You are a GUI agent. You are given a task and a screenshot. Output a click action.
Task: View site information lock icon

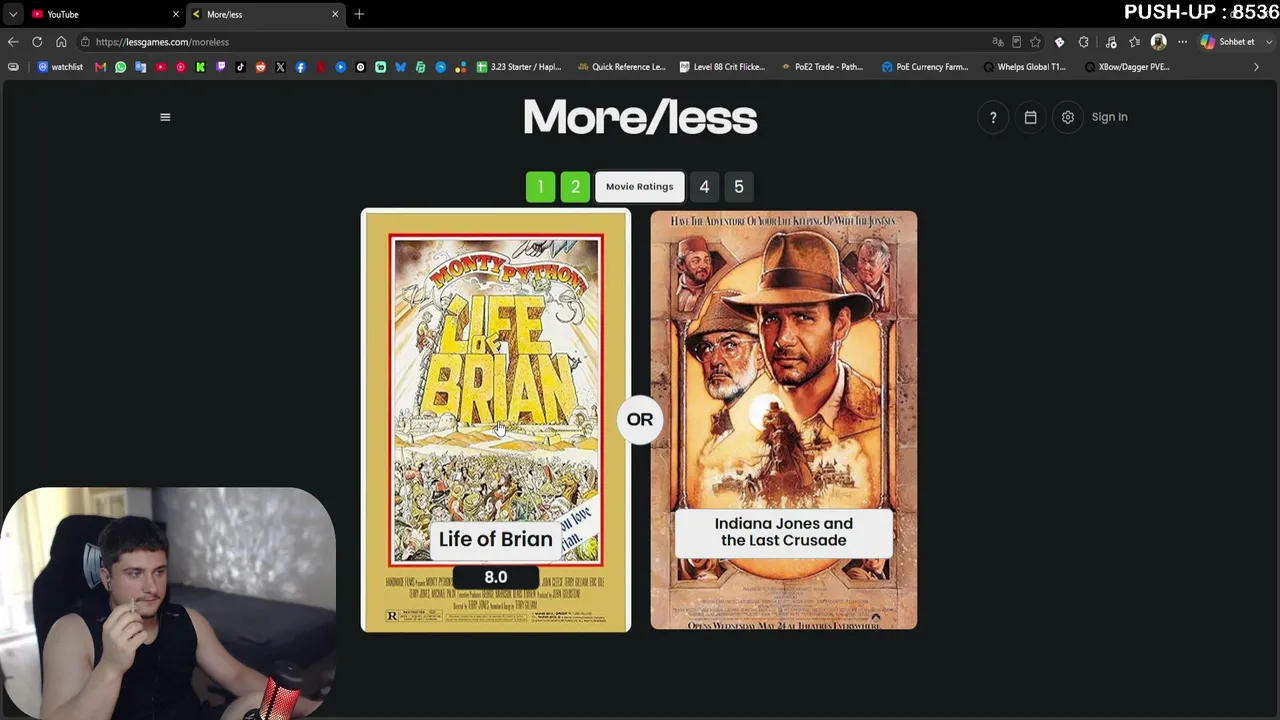tap(85, 42)
